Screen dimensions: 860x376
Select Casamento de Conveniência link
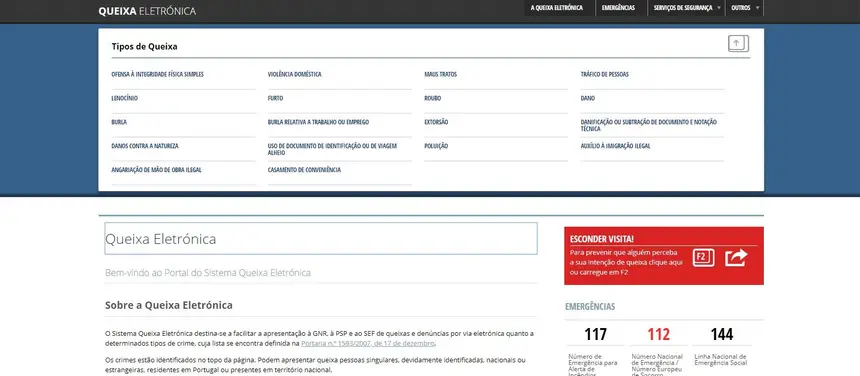coord(304,170)
